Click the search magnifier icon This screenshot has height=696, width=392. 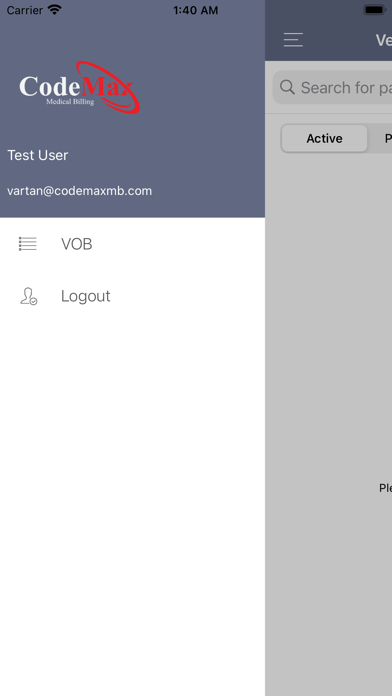287,87
